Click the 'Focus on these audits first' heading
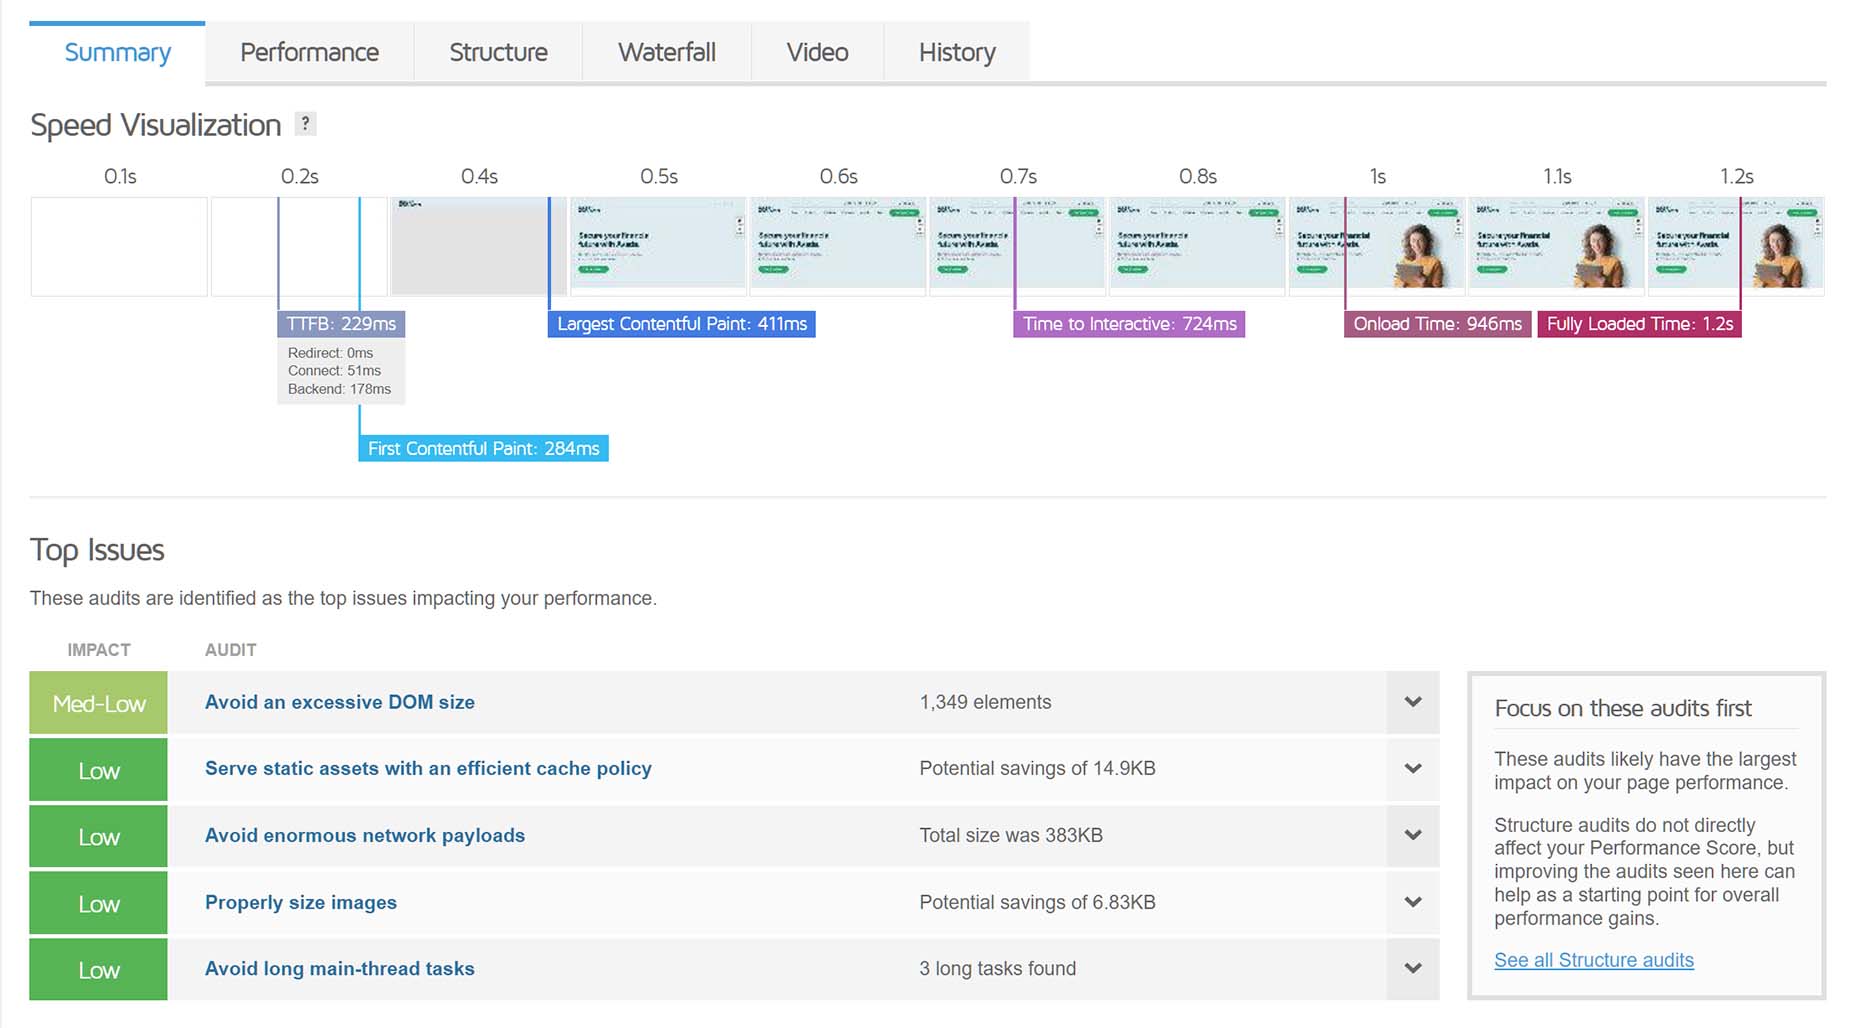 pyautogui.click(x=1623, y=708)
